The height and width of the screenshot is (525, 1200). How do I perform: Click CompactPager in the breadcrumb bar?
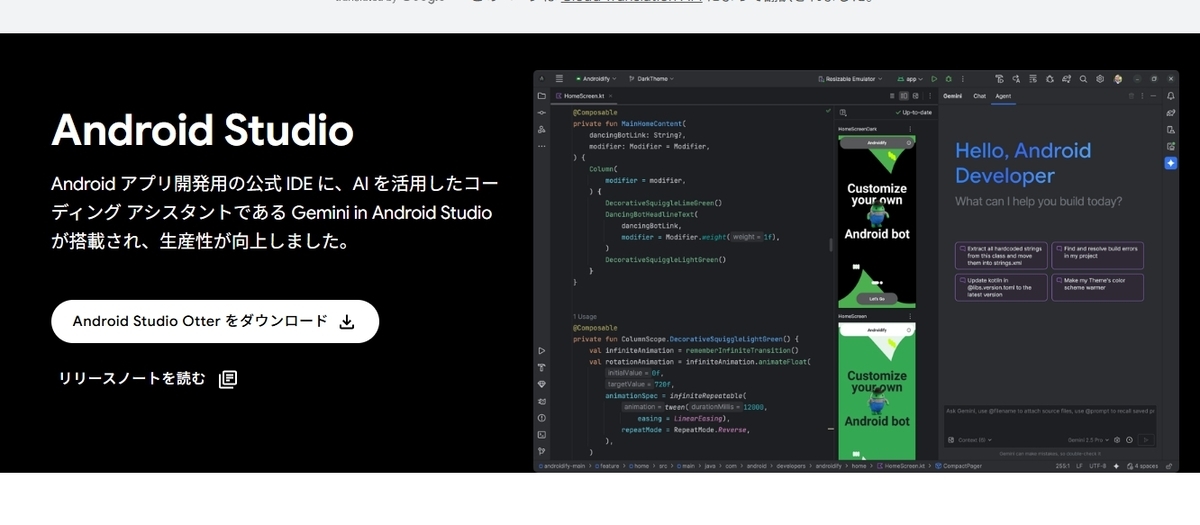click(x=959, y=466)
